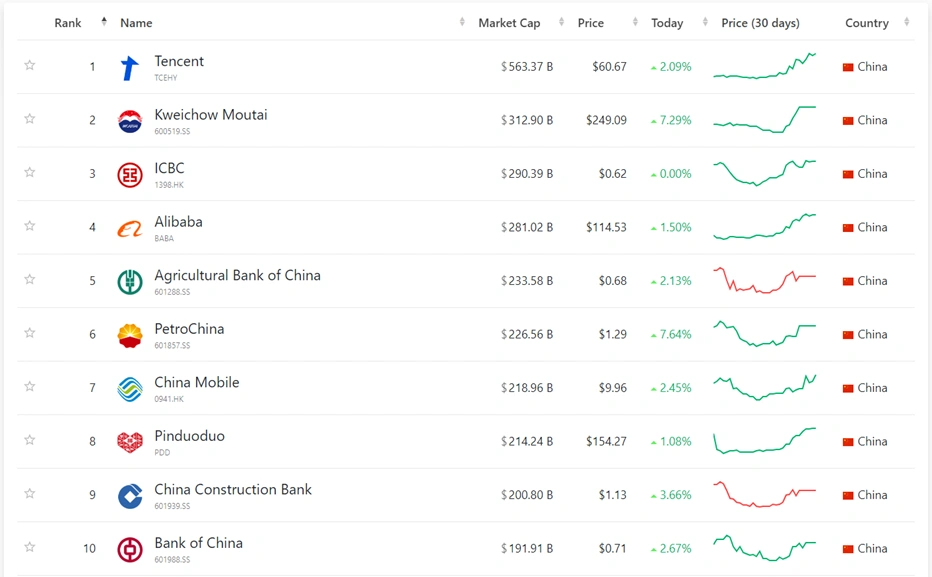932x577 pixels.
Task: Sort table by Market Cap column
Action: (x=509, y=23)
